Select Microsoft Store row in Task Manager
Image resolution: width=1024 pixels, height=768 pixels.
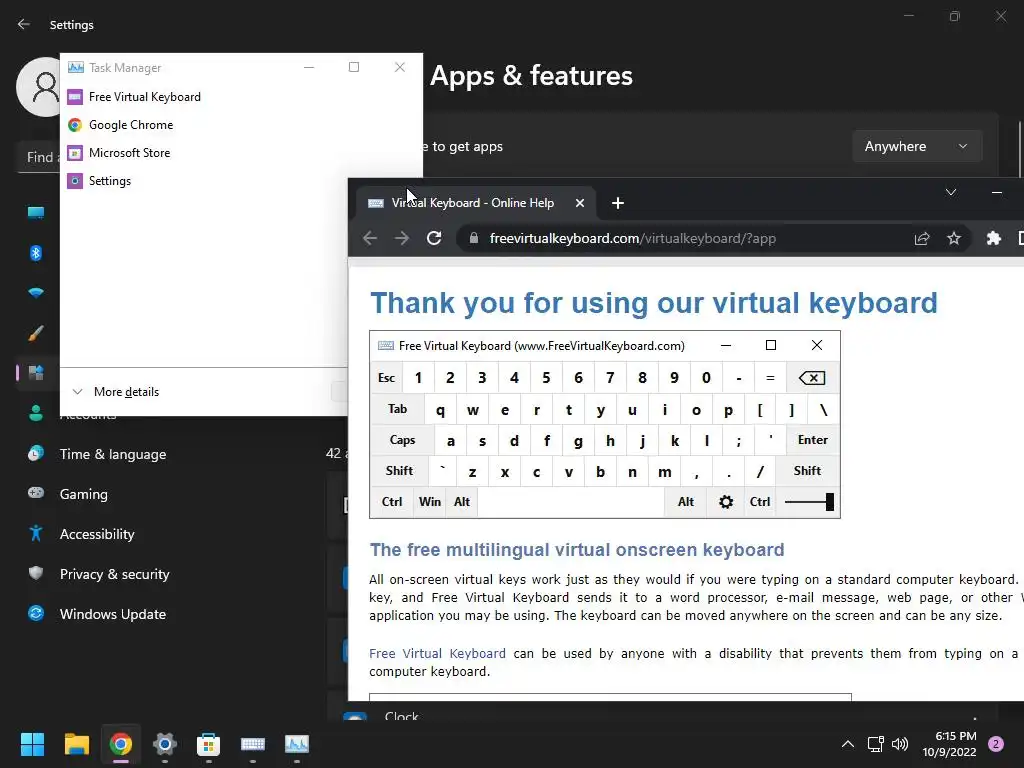tap(241, 153)
